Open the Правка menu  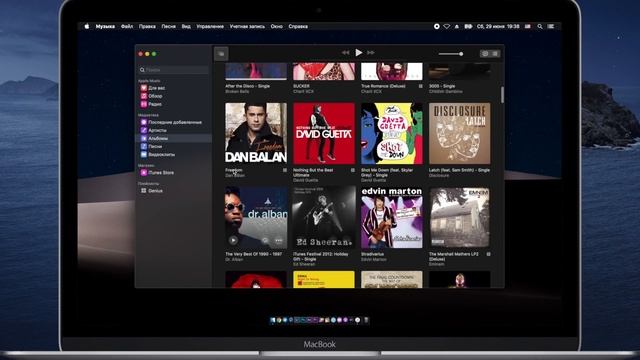point(147,26)
